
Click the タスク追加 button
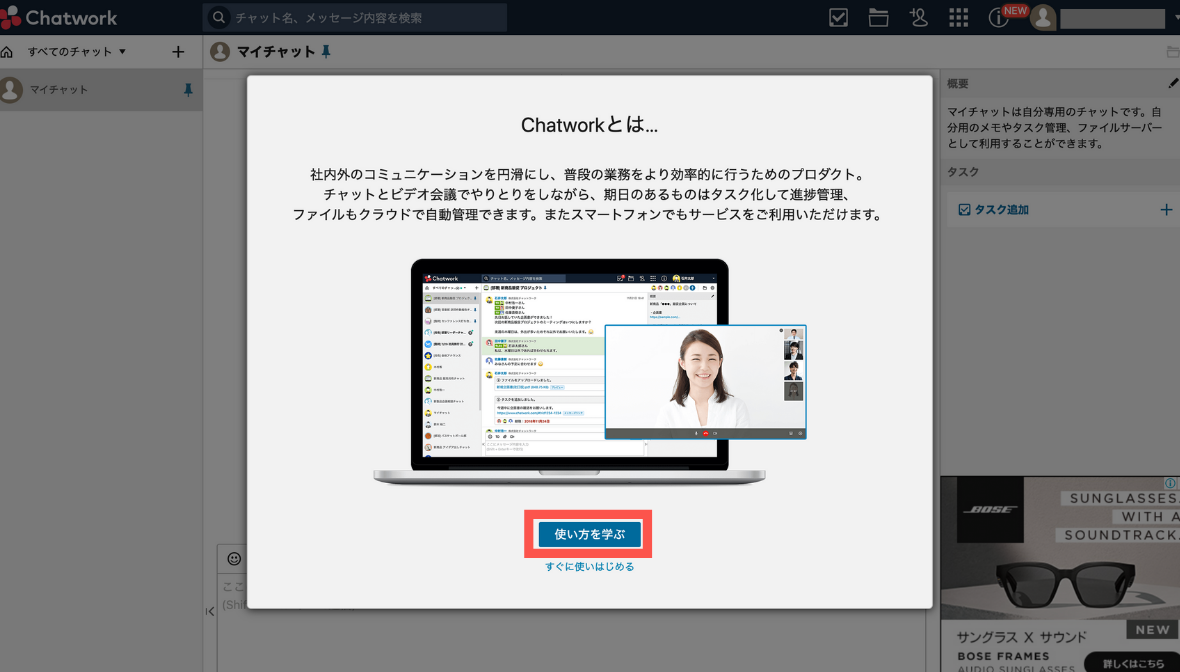coord(993,210)
